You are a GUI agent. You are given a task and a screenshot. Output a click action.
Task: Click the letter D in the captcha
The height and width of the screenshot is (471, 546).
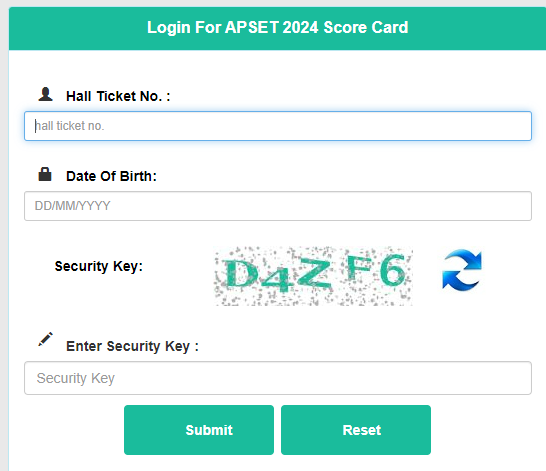click(241, 274)
